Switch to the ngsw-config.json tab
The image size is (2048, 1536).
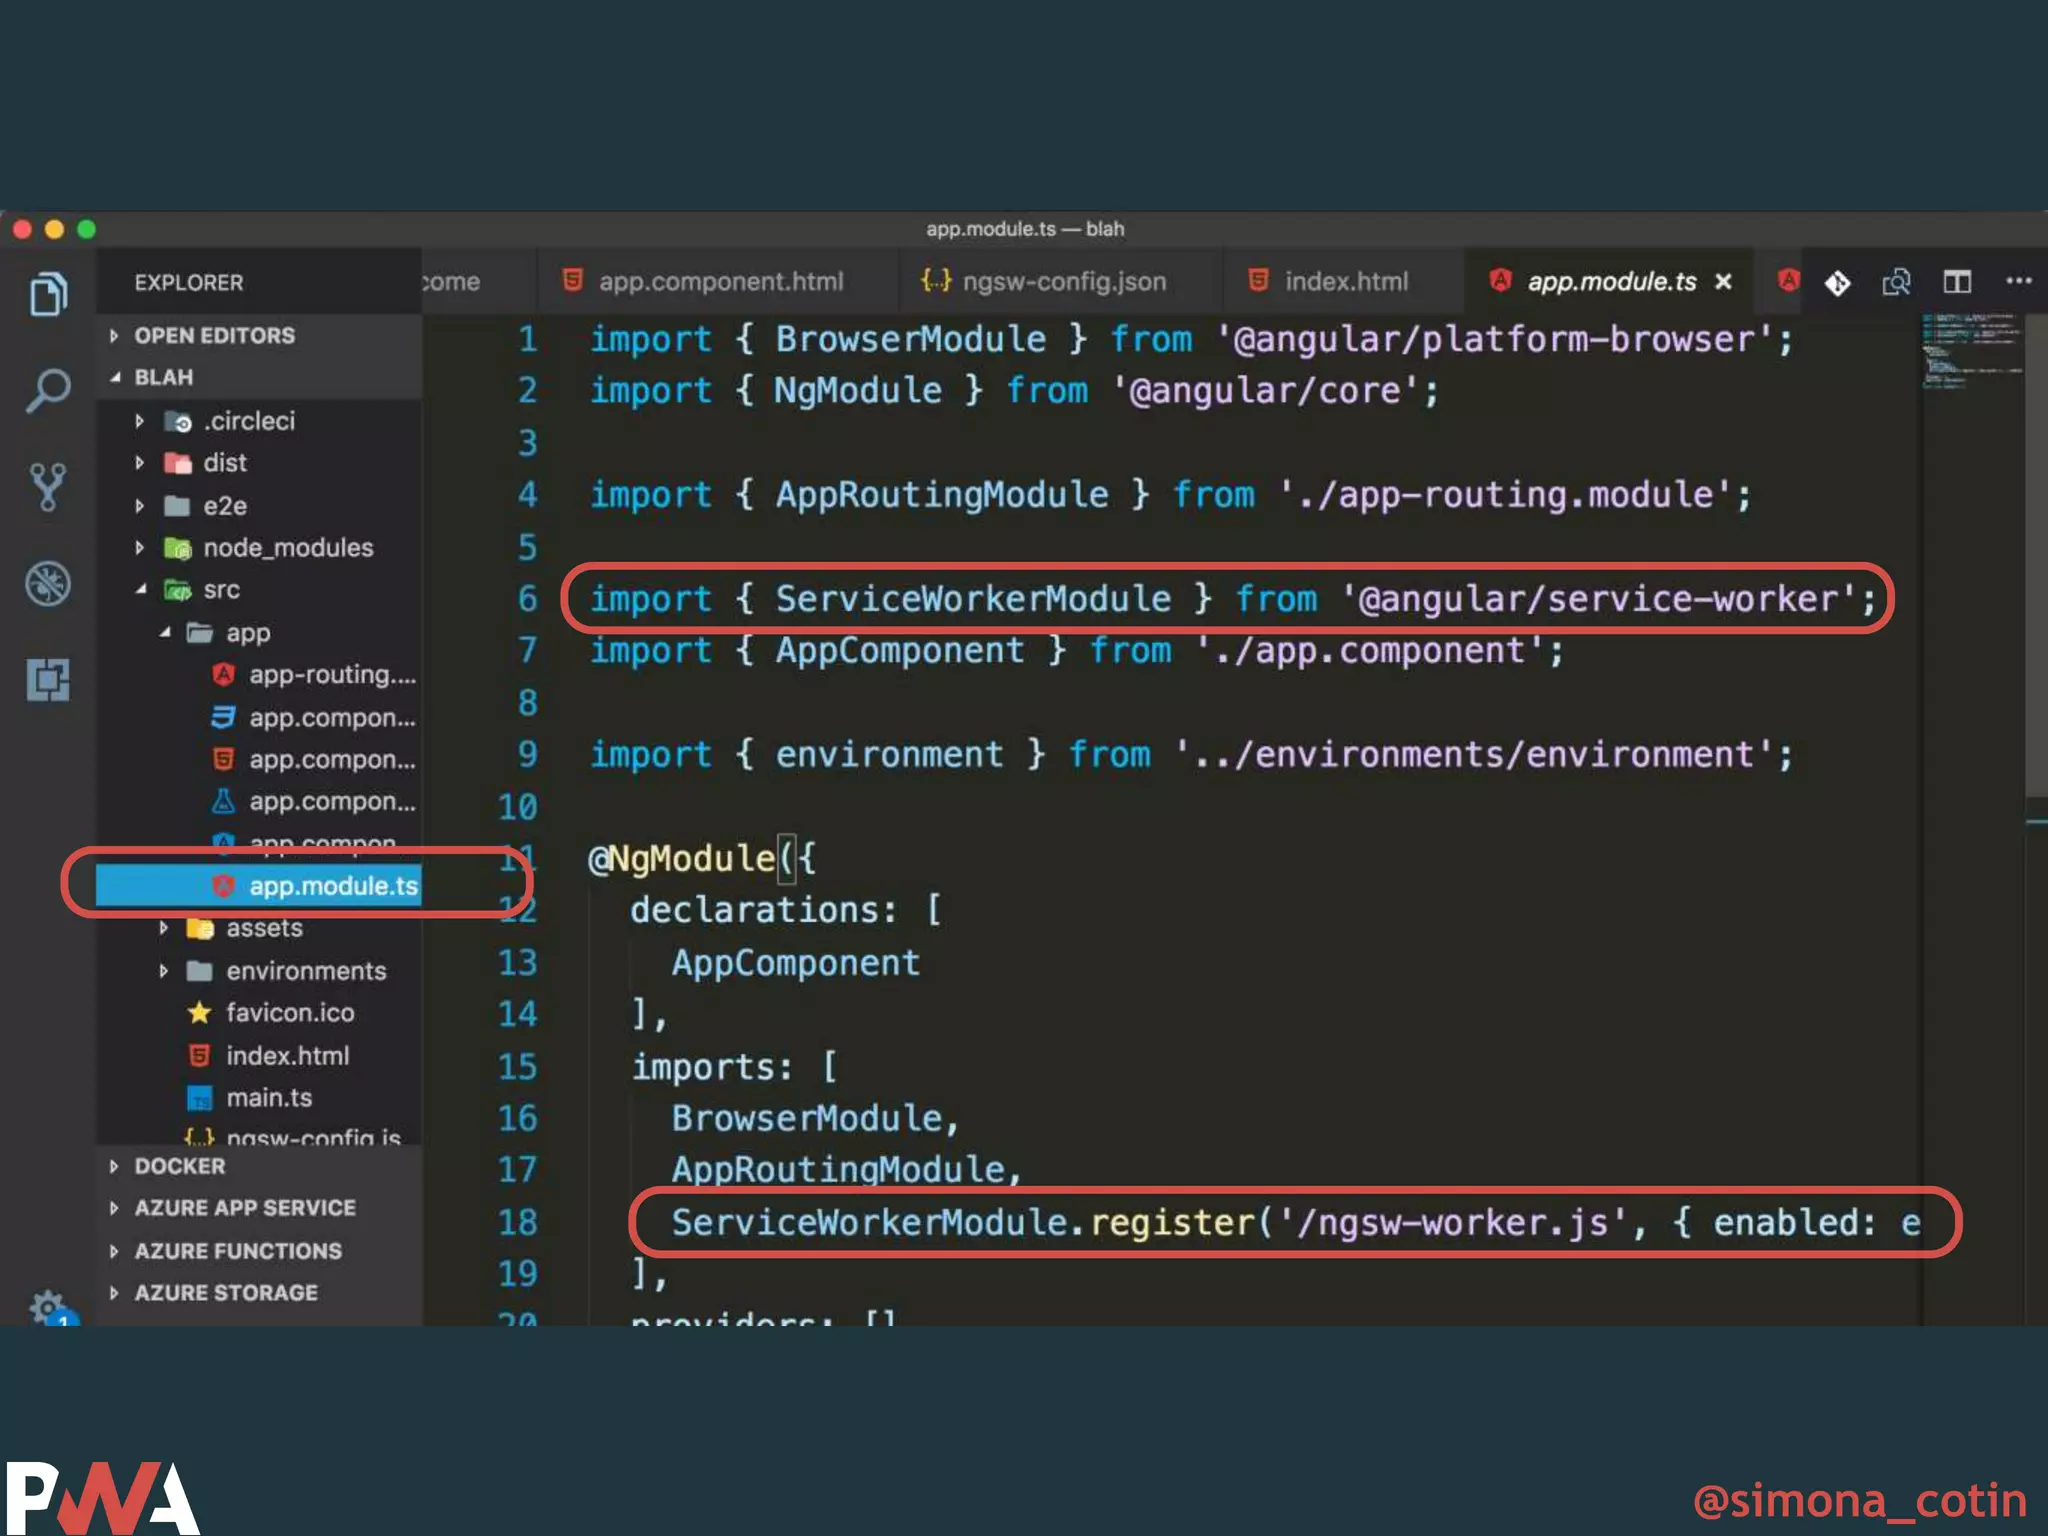click(1063, 282)
